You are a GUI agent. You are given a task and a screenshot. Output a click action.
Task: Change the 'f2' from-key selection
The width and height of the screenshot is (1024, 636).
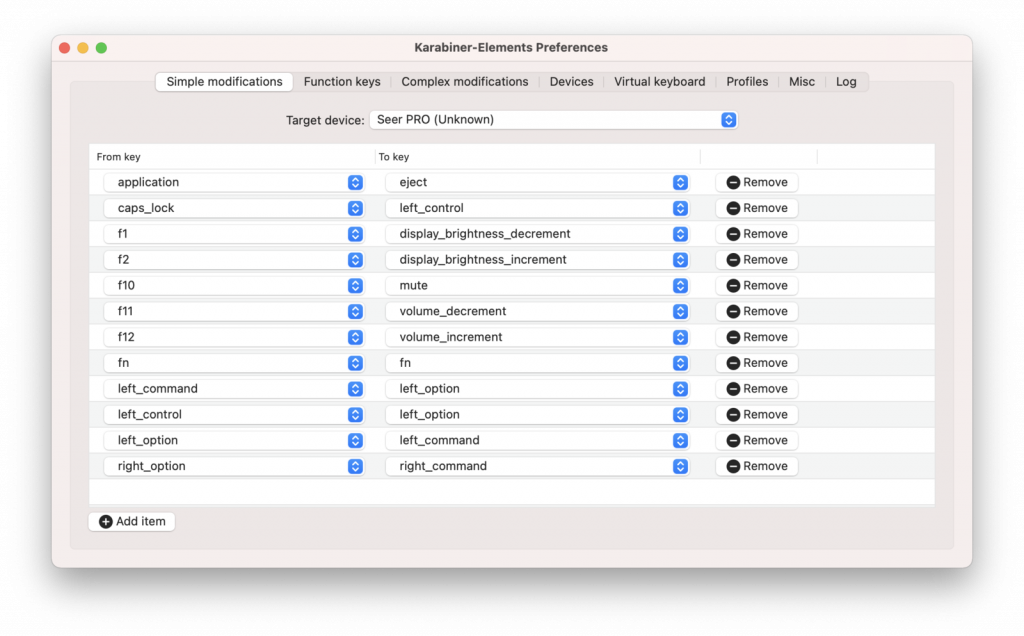click(233, 259)
